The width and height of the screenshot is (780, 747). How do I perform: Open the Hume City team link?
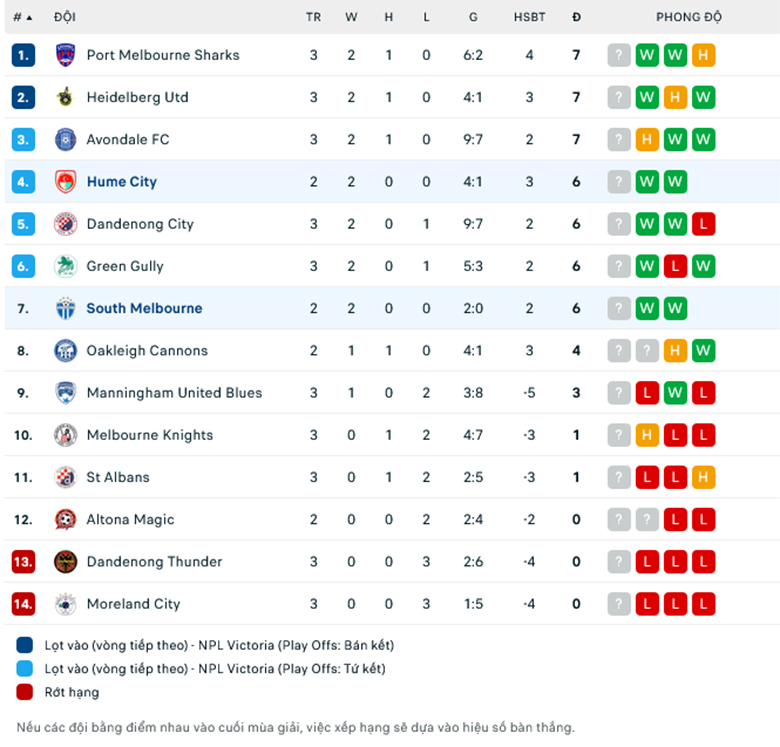(122, 182)
